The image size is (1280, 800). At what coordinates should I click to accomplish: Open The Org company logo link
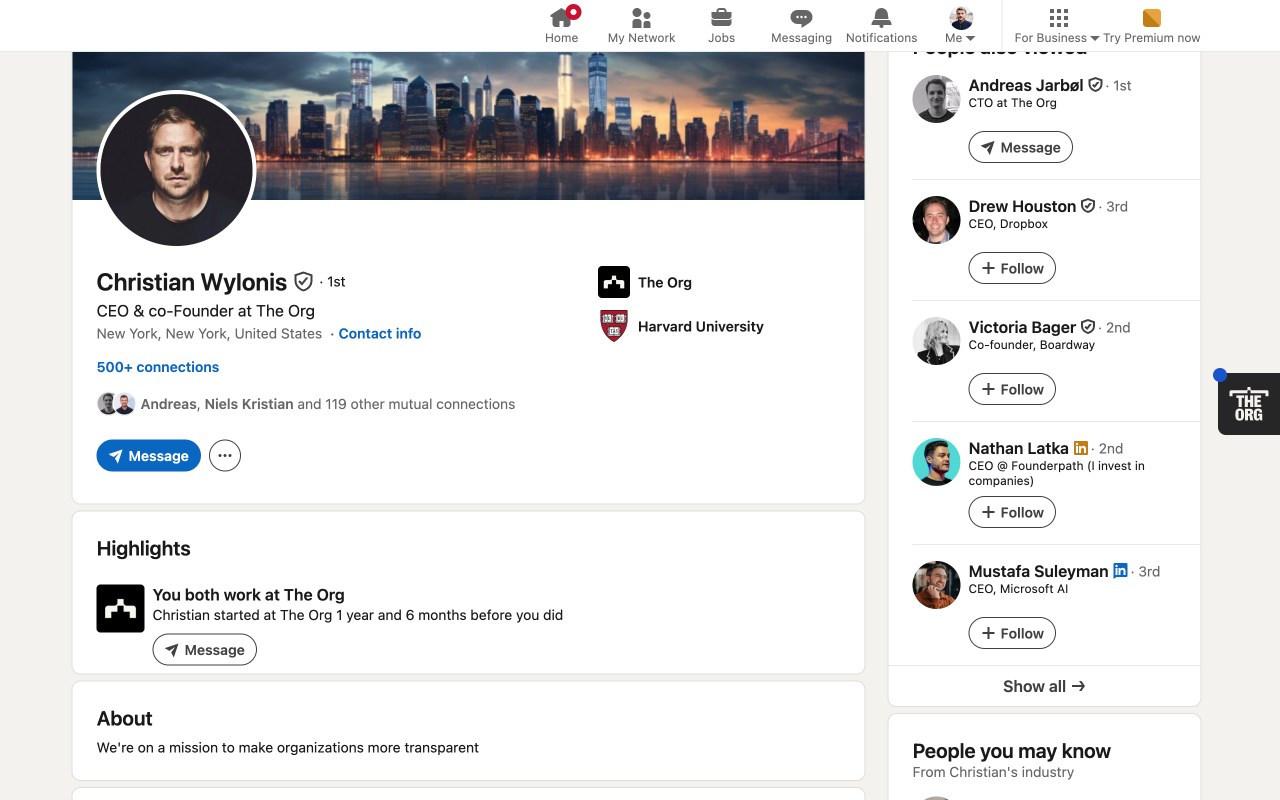[x=614, y=282]
